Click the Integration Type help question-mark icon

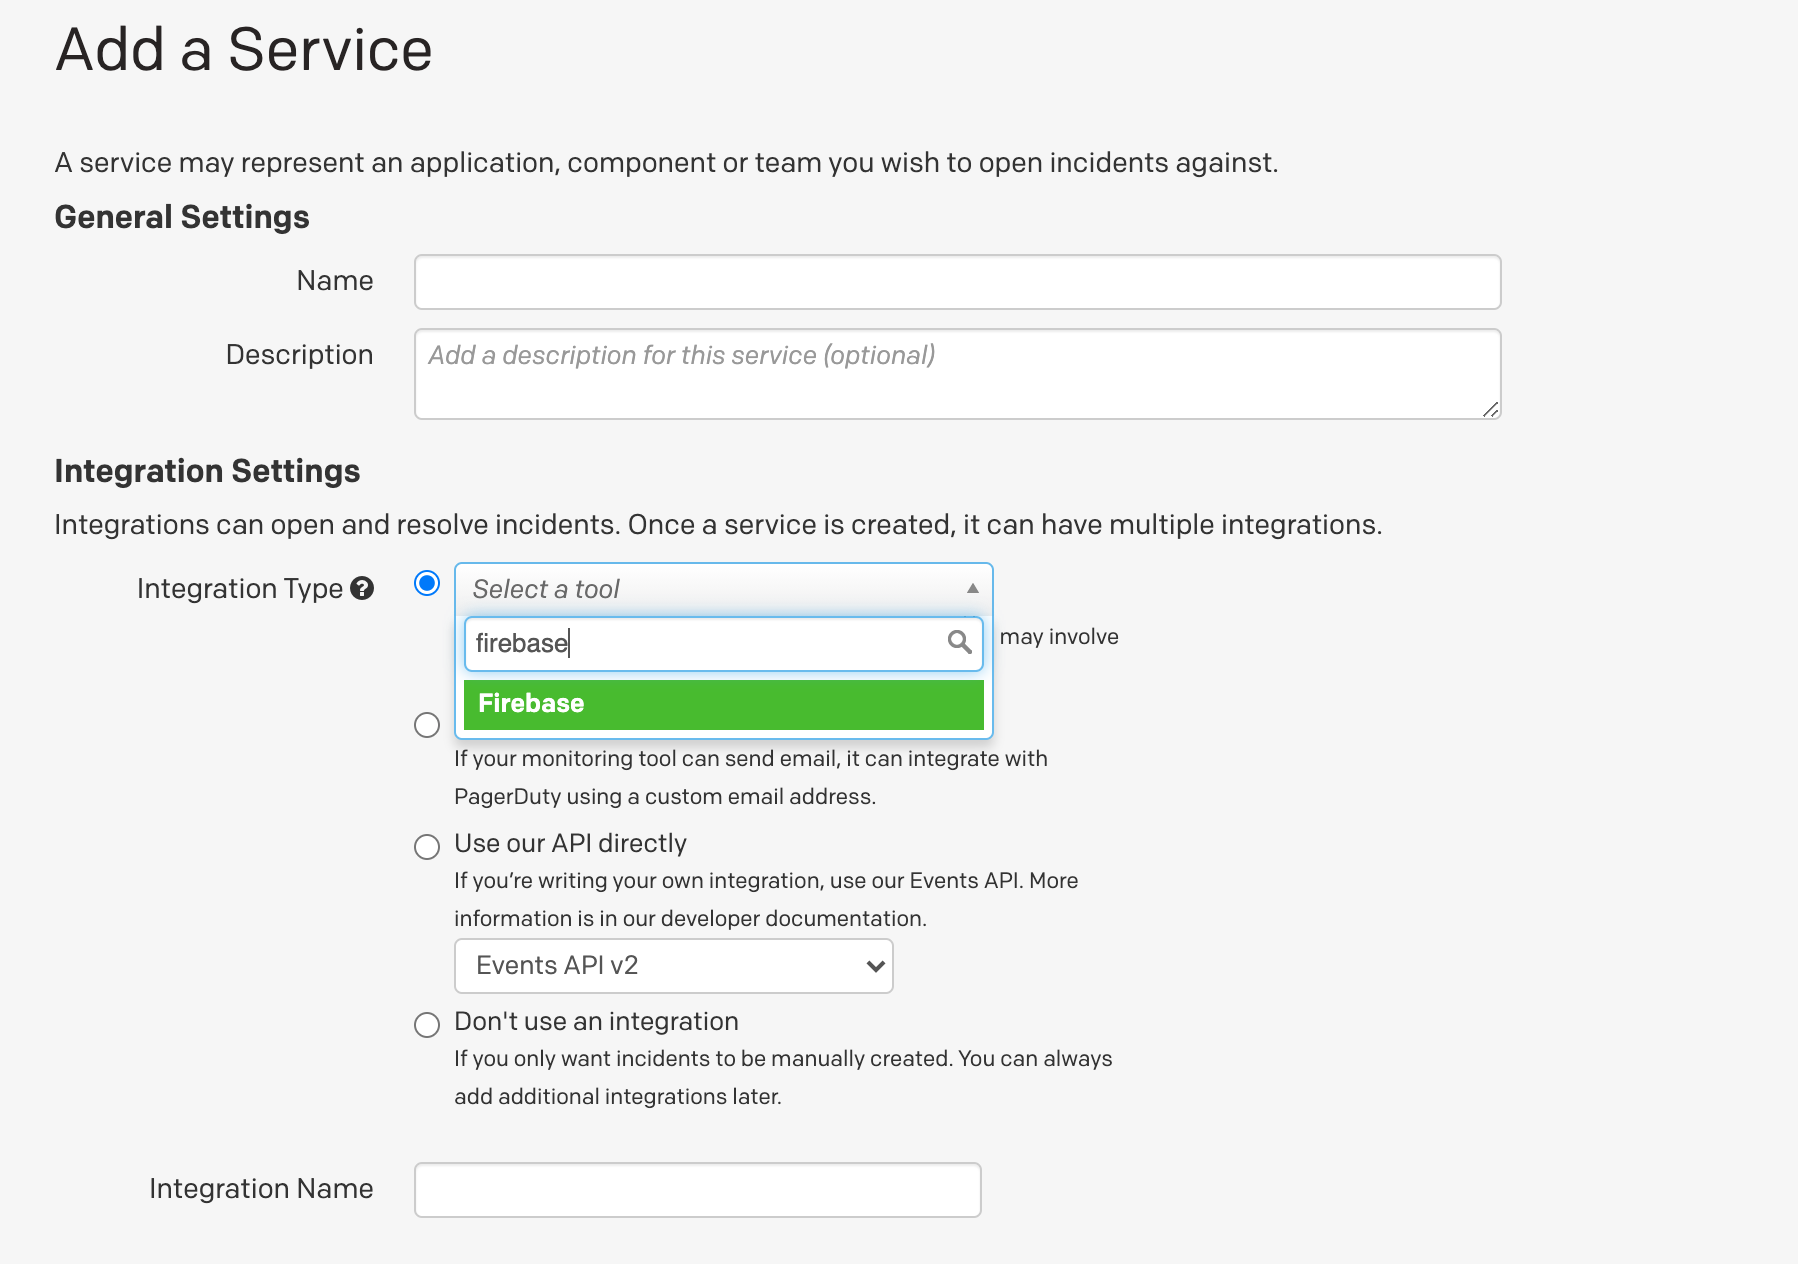(x=362, y=589)
